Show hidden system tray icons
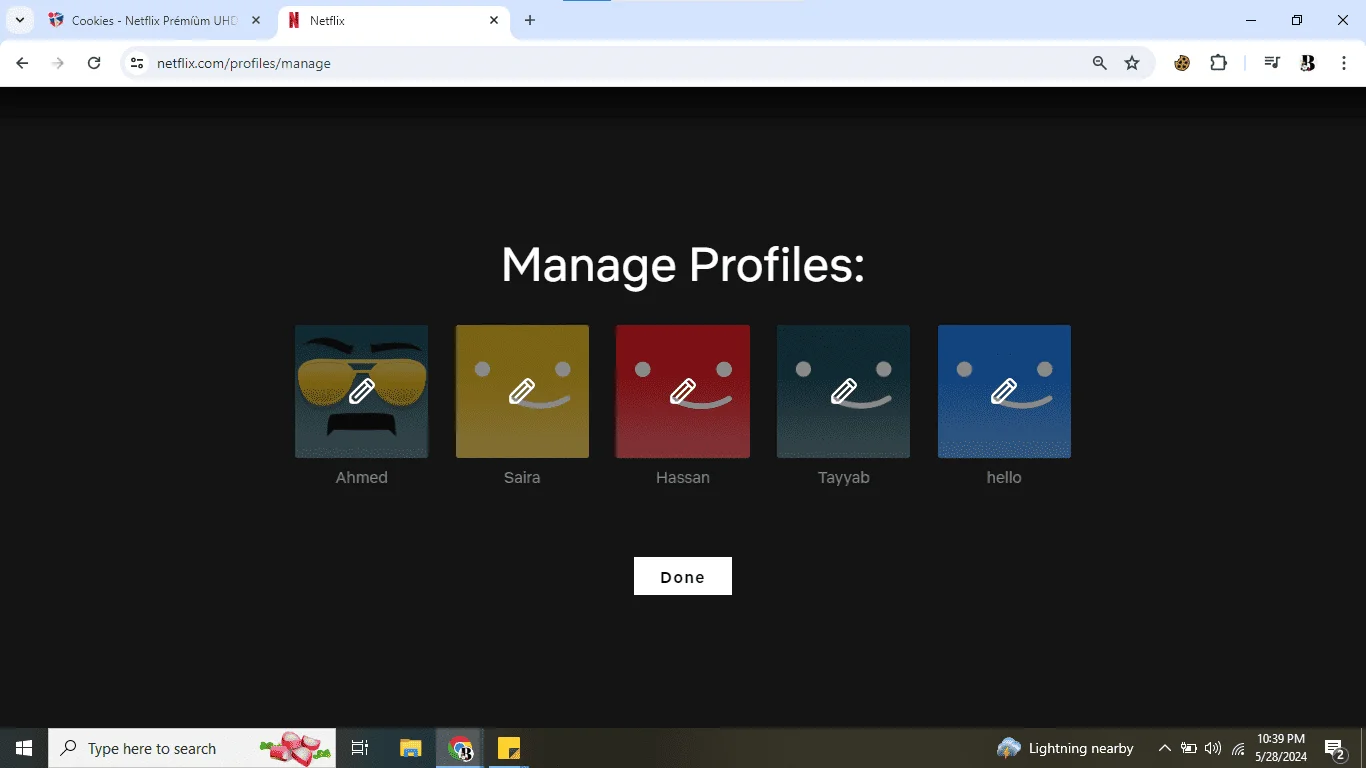The image size is (1366, 768). (x=1165, y=748)
